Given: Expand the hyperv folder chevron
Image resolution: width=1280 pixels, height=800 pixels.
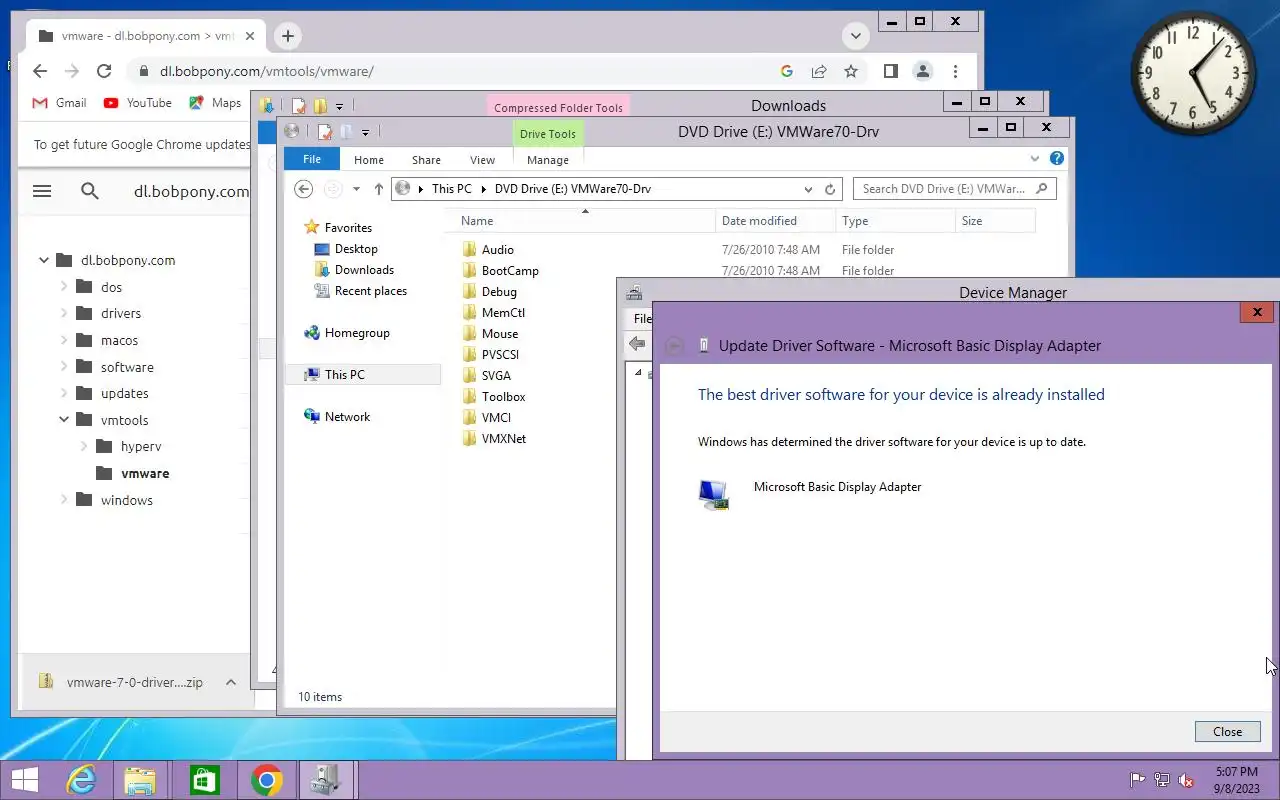Looking at the screenshot, I should point(84,447).
